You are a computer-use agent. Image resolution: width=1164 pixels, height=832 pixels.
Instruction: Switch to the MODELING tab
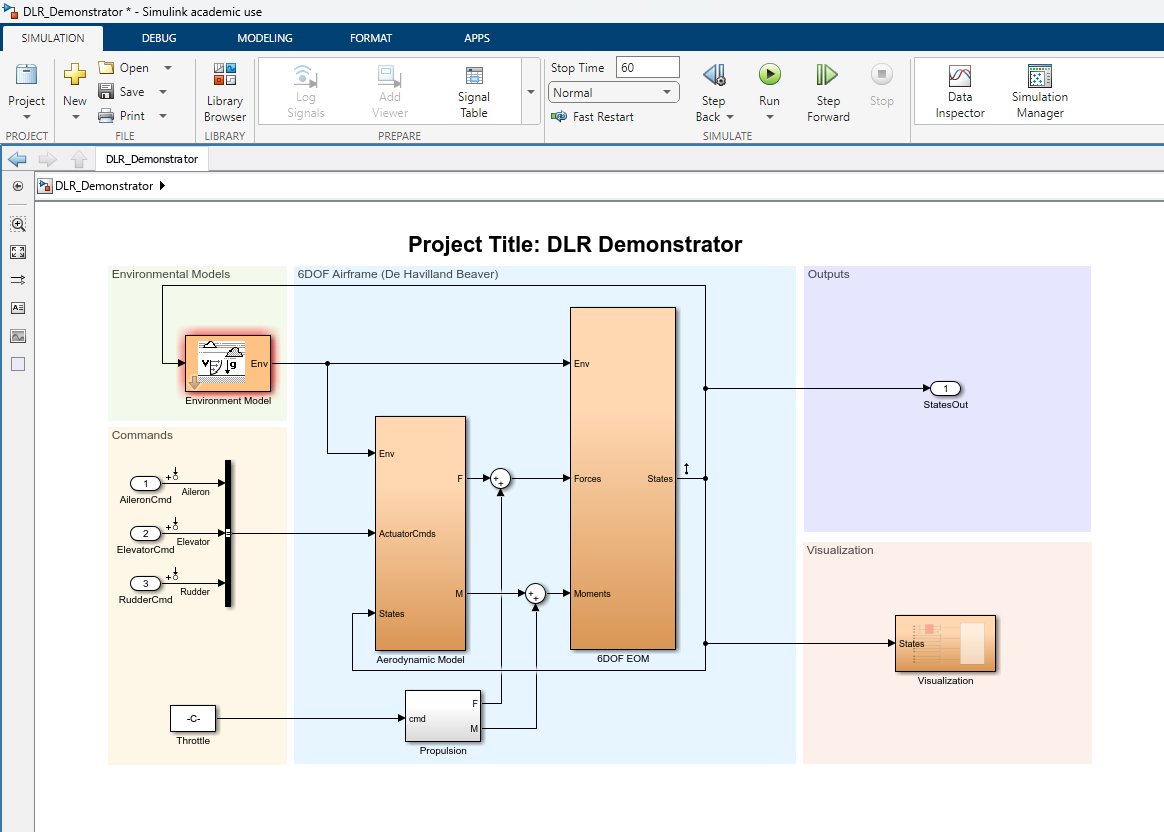tap(264, 38)
